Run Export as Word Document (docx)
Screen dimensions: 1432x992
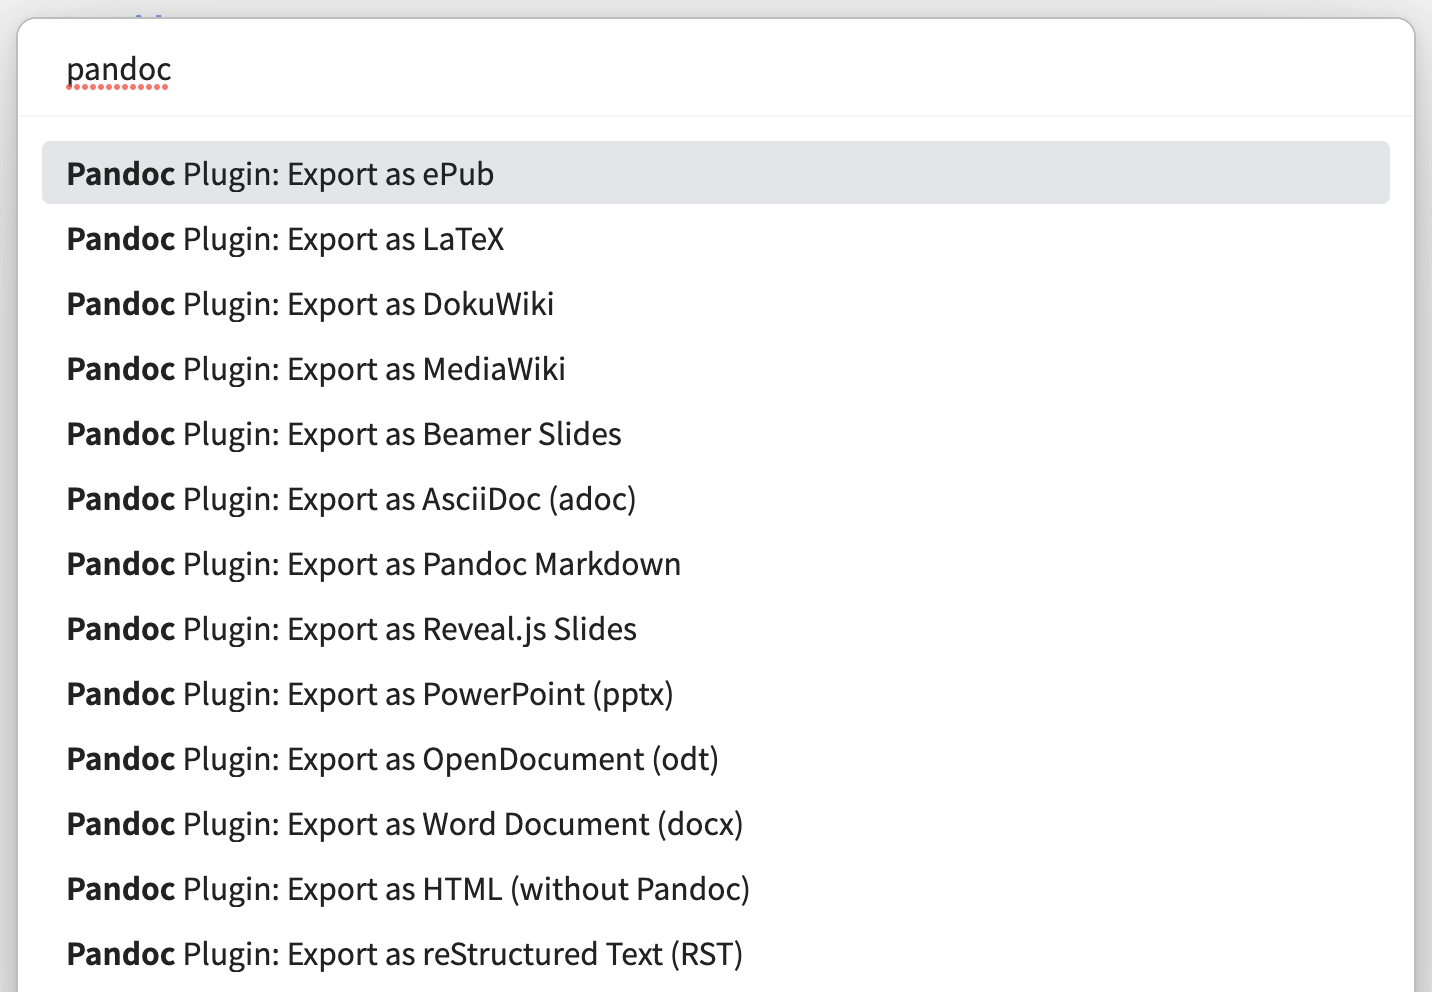point(405,824)
